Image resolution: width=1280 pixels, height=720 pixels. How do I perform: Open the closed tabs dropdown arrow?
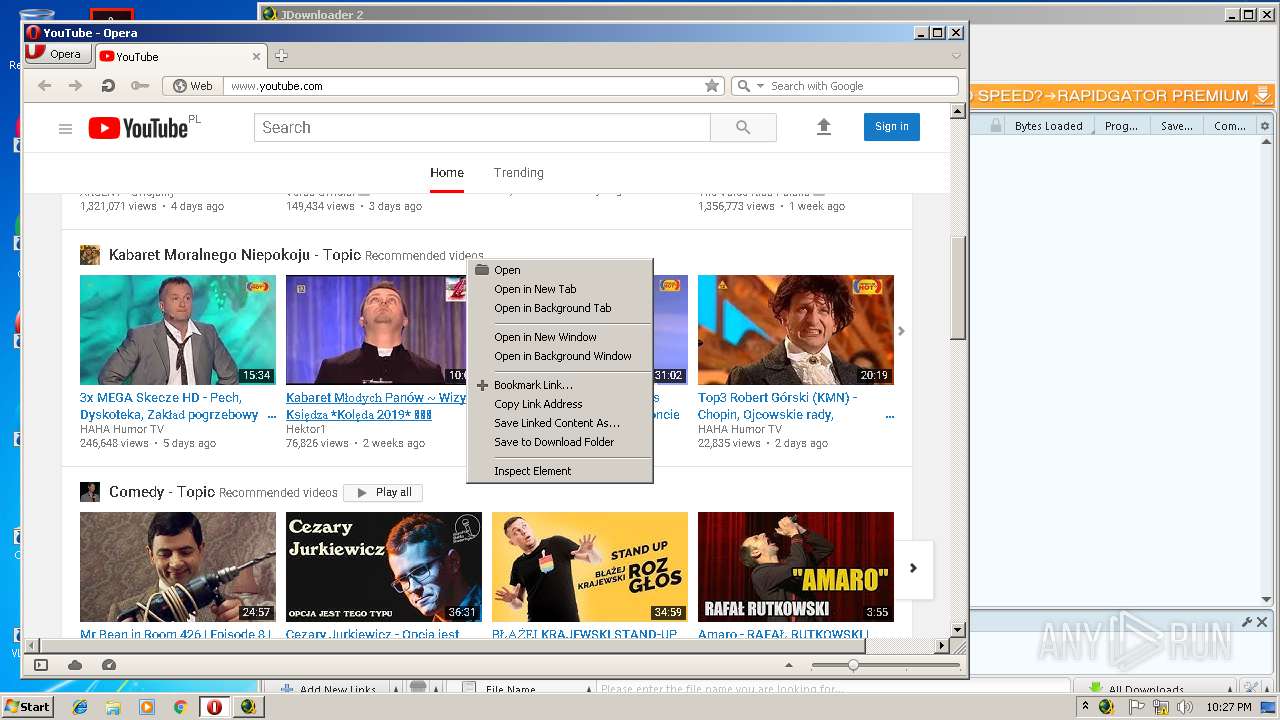[956, 56]
